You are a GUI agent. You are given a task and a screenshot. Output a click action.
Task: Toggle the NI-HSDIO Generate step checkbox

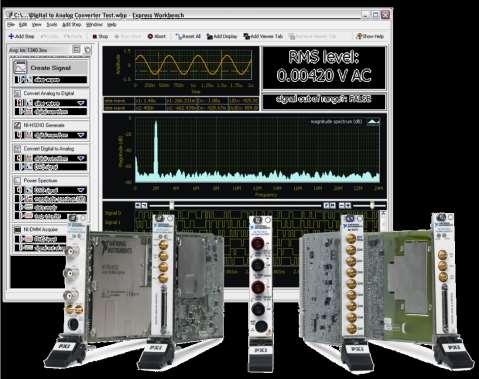17,125
